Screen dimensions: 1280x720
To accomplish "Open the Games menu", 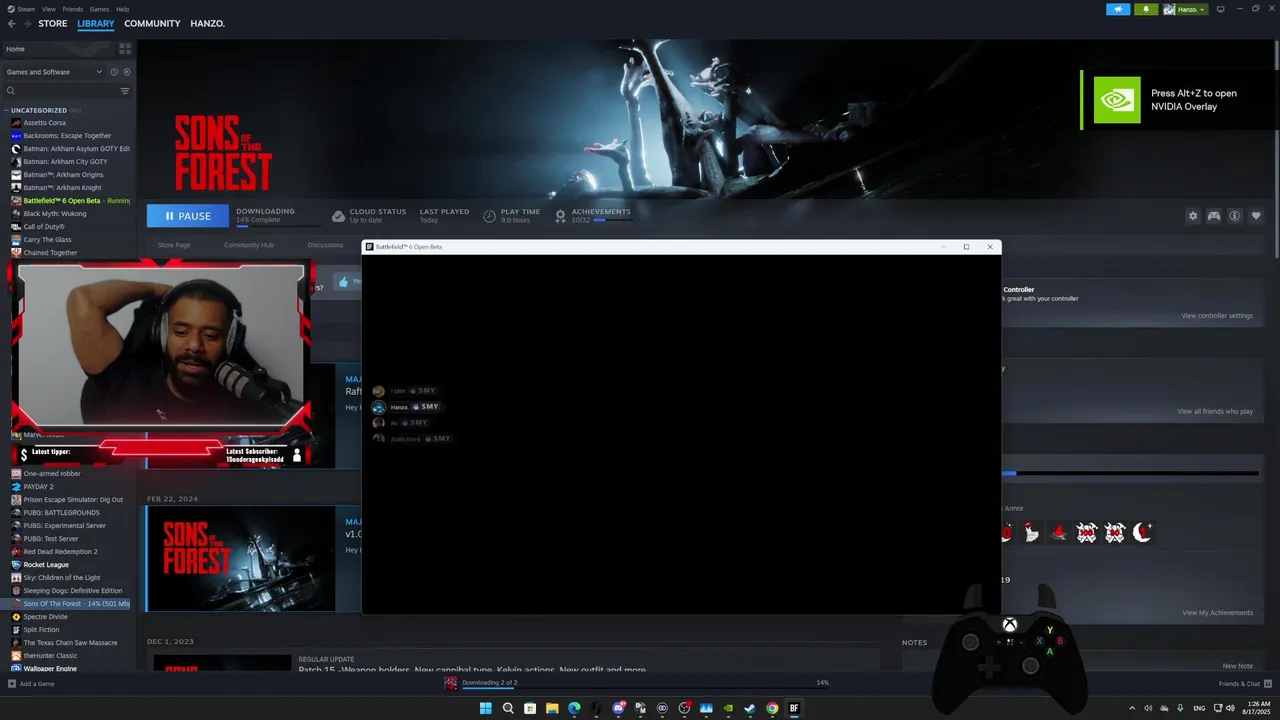I will [99, 9].
